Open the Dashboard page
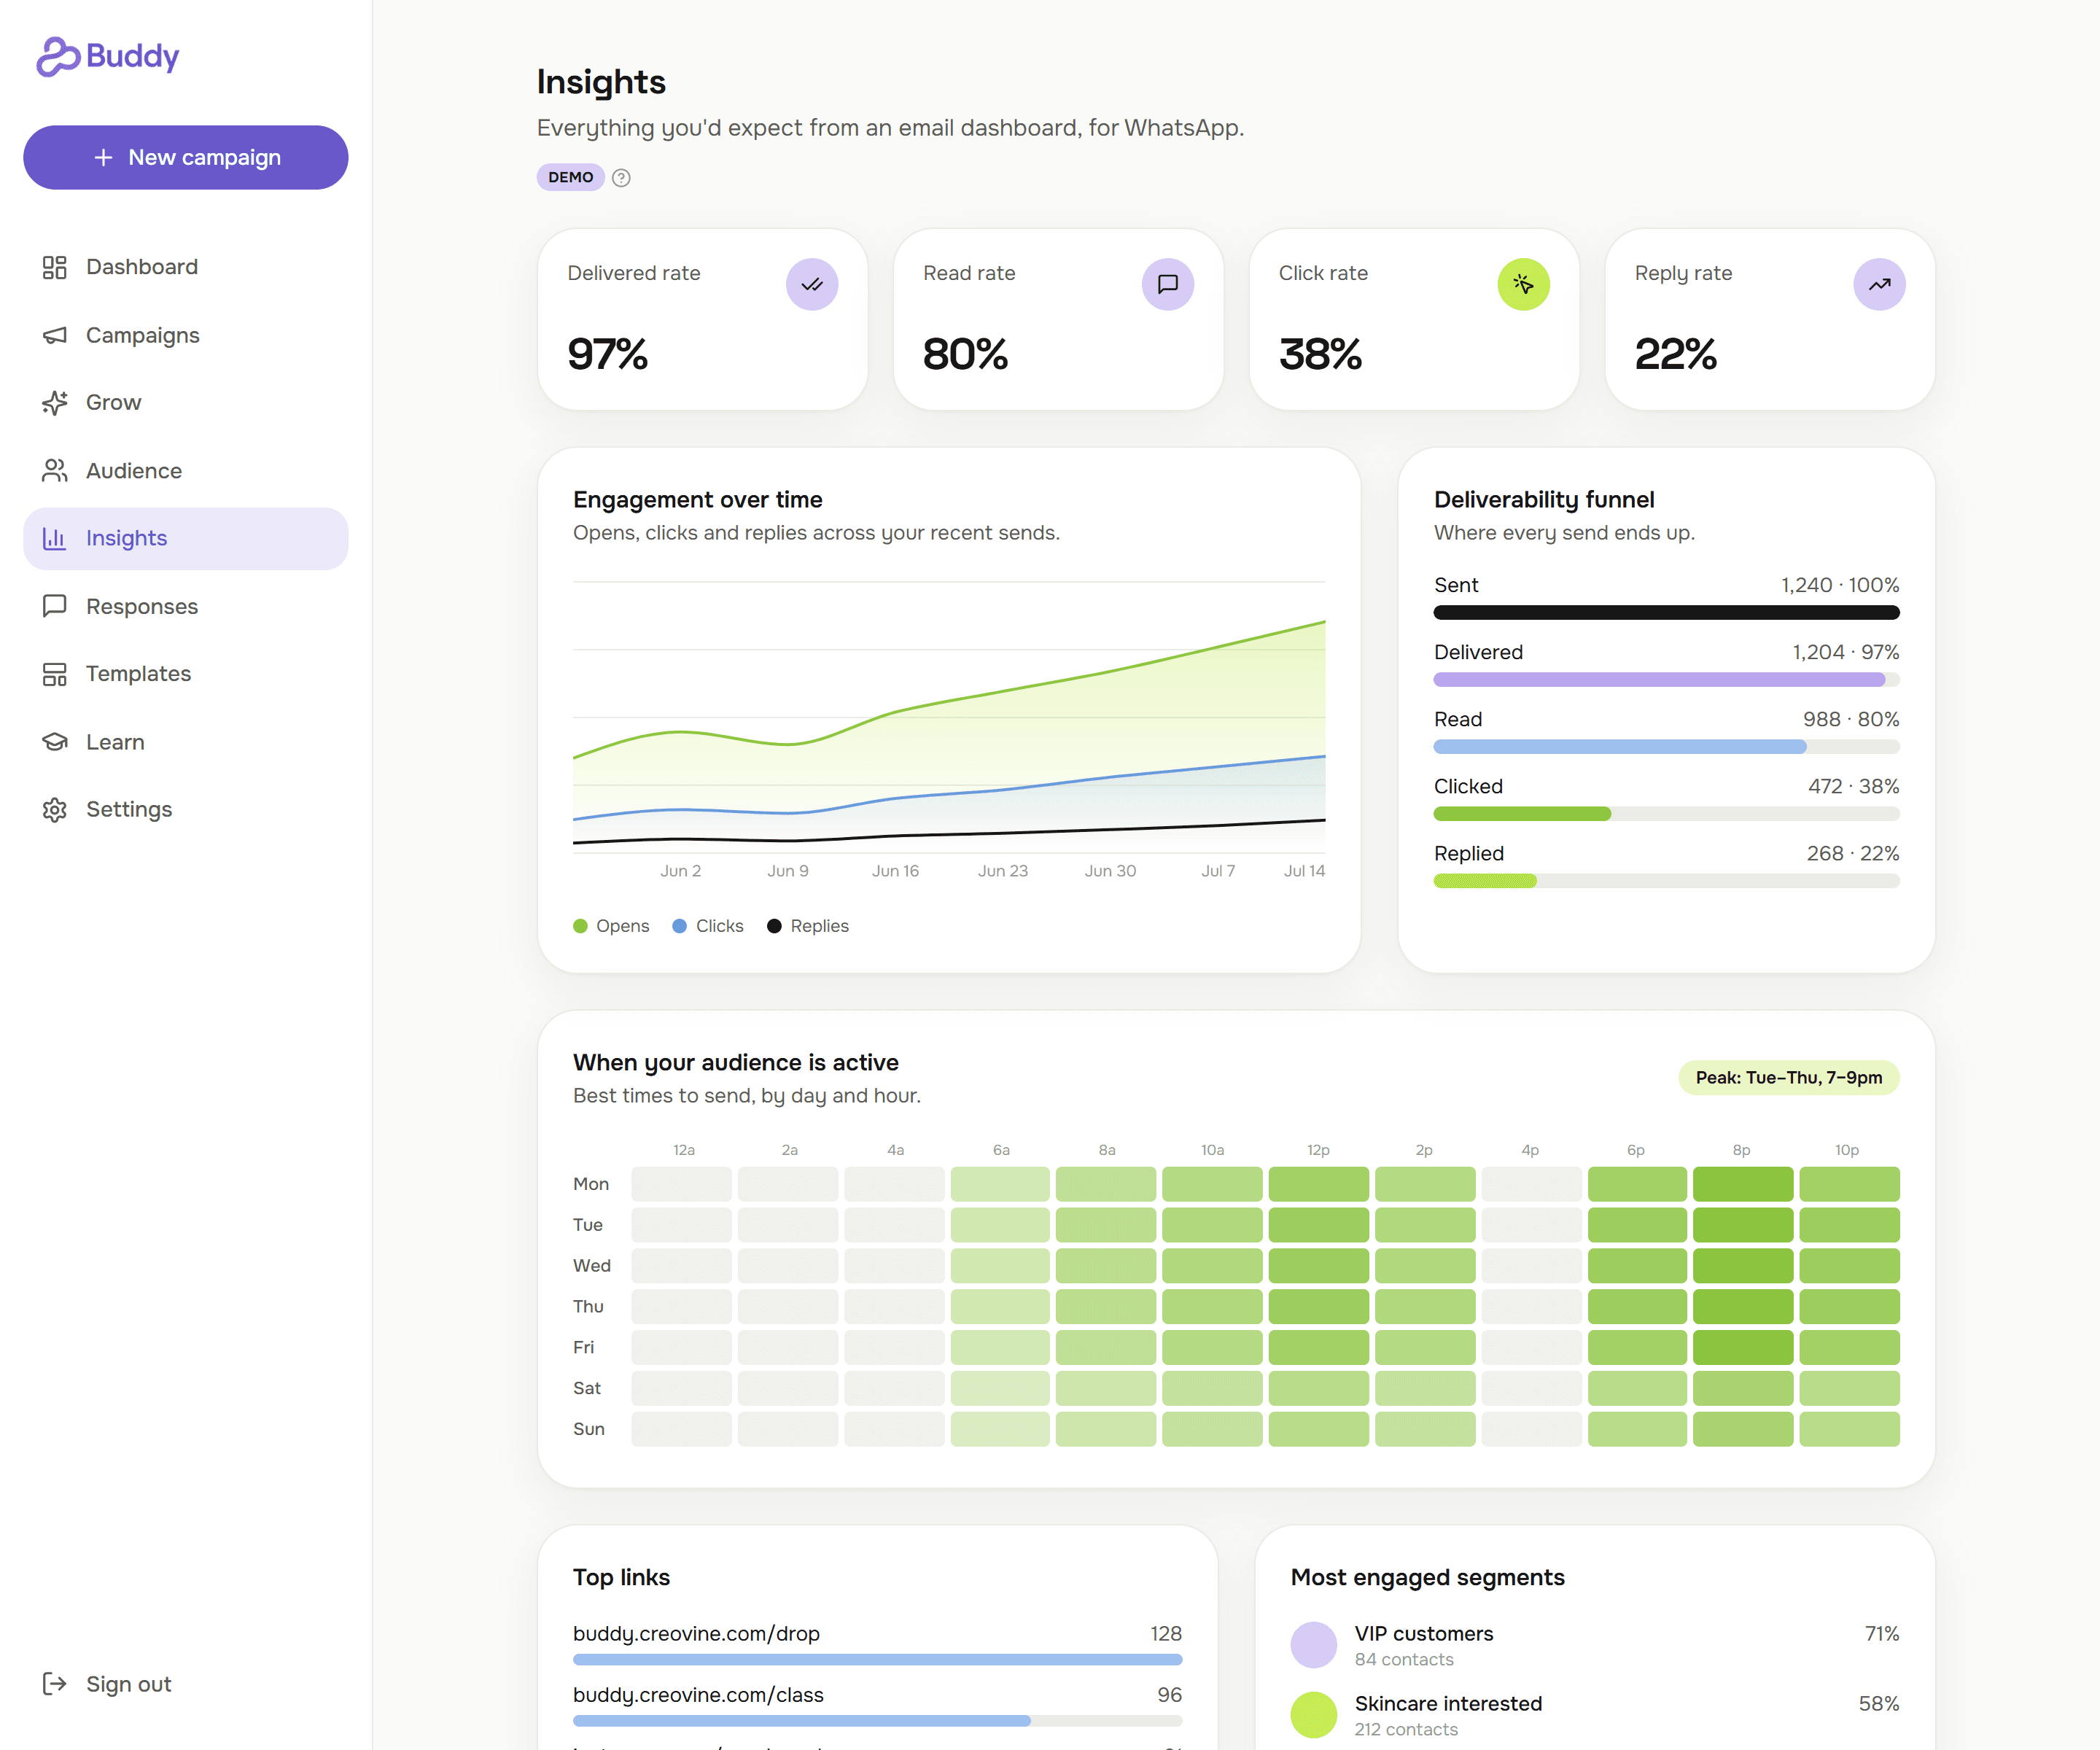Screen dimensions: 2100x1750 [x=186, y=267]
